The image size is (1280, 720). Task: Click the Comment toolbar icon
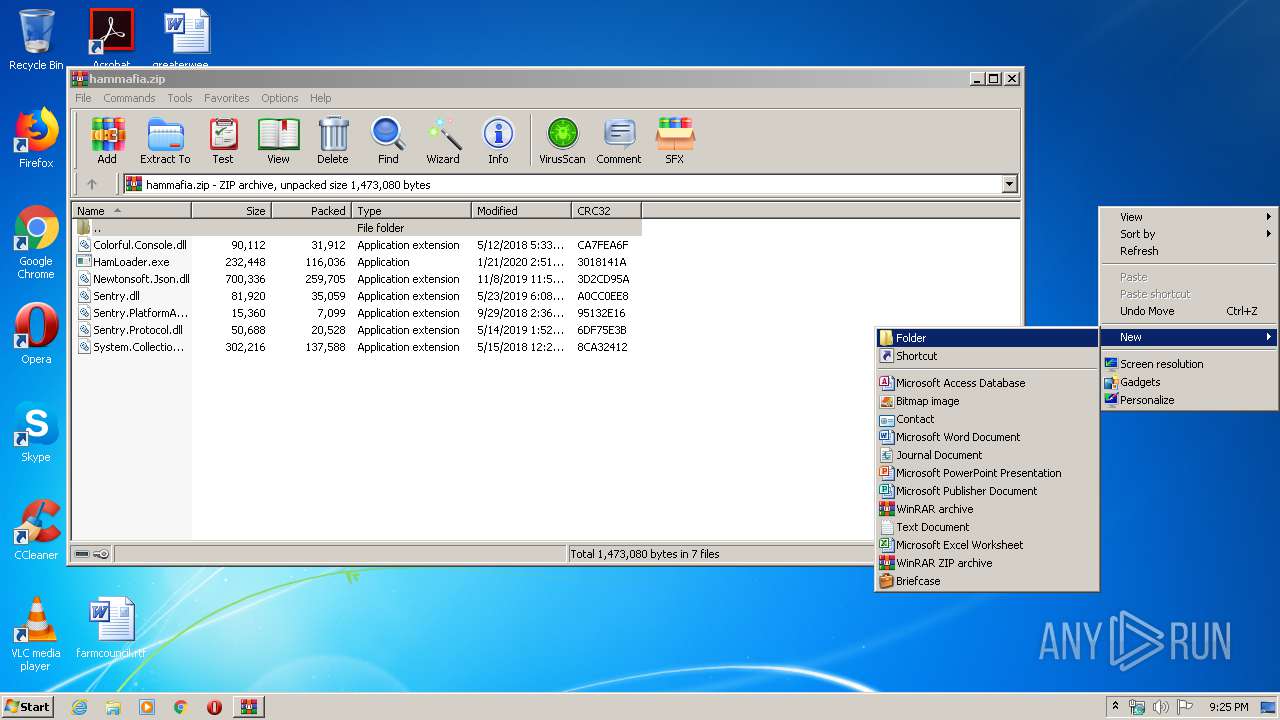[x=619, y=140]
